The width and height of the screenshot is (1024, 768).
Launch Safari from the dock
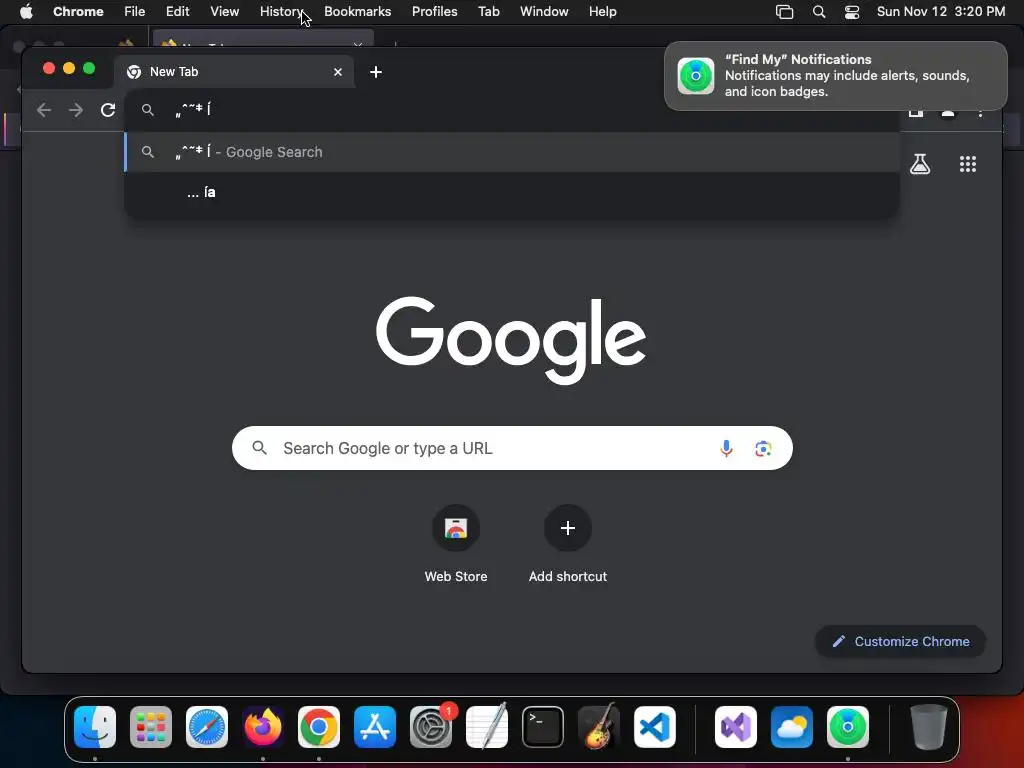coord(207,727)
